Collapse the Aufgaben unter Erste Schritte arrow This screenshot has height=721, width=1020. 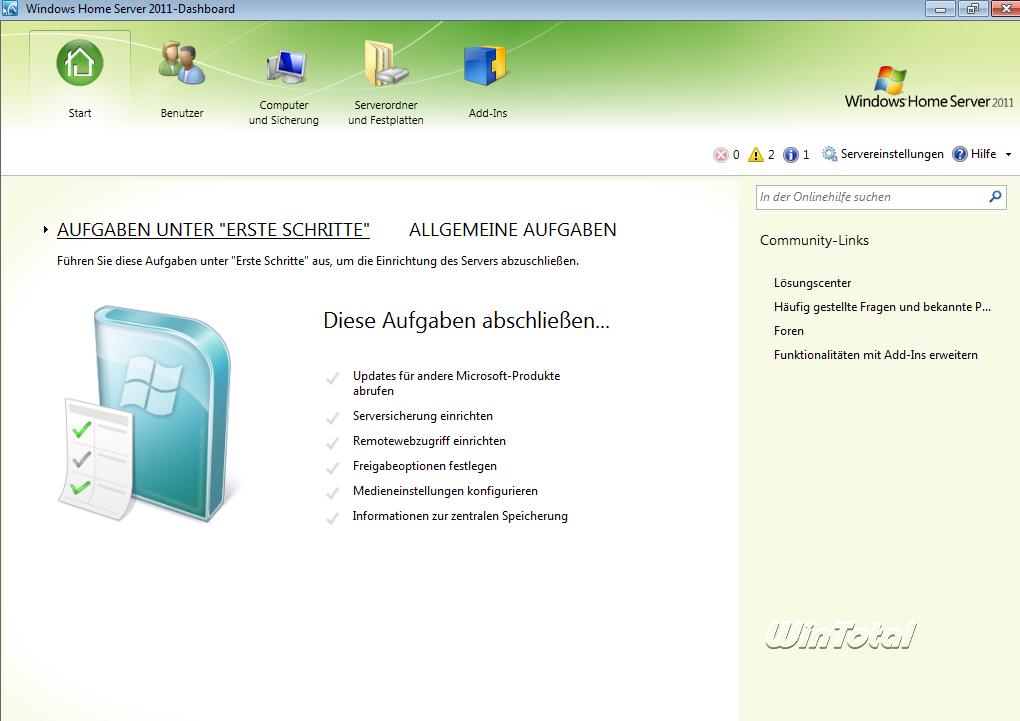(46, 229)
